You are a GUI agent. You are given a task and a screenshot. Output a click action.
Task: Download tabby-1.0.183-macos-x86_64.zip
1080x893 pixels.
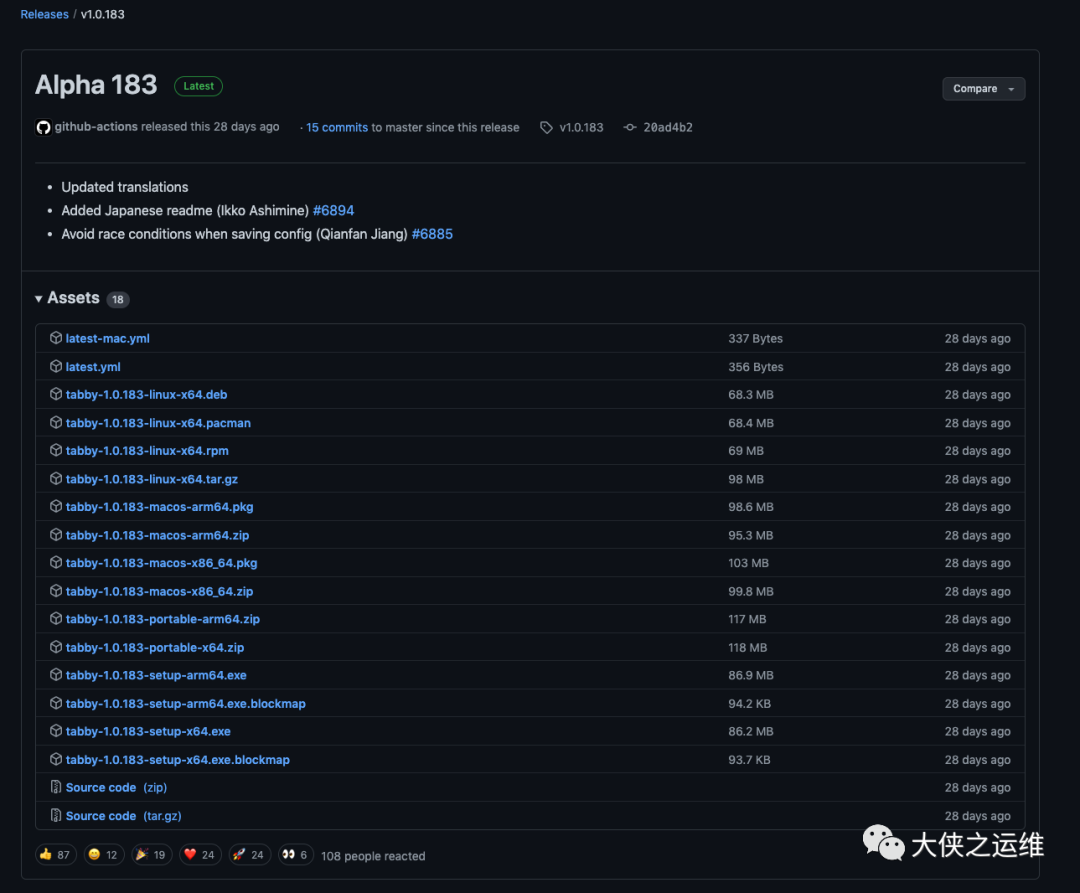159,591
